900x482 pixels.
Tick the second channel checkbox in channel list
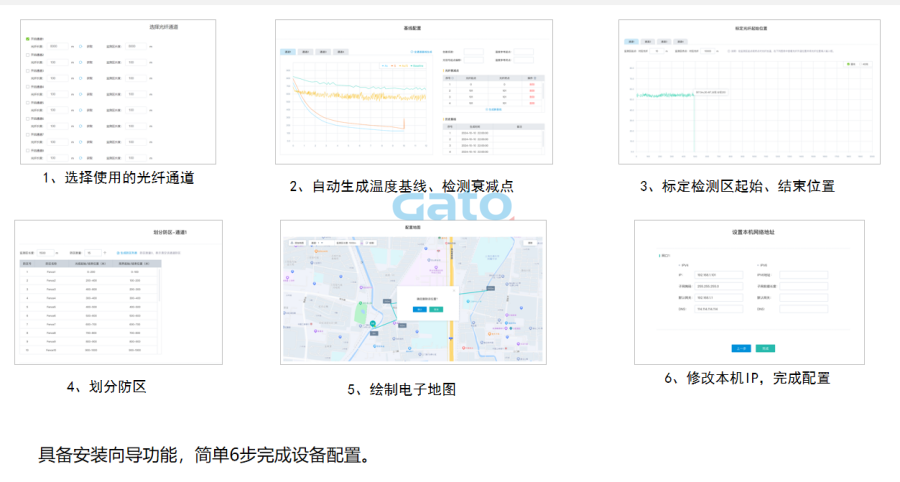(x=28, y=55)
